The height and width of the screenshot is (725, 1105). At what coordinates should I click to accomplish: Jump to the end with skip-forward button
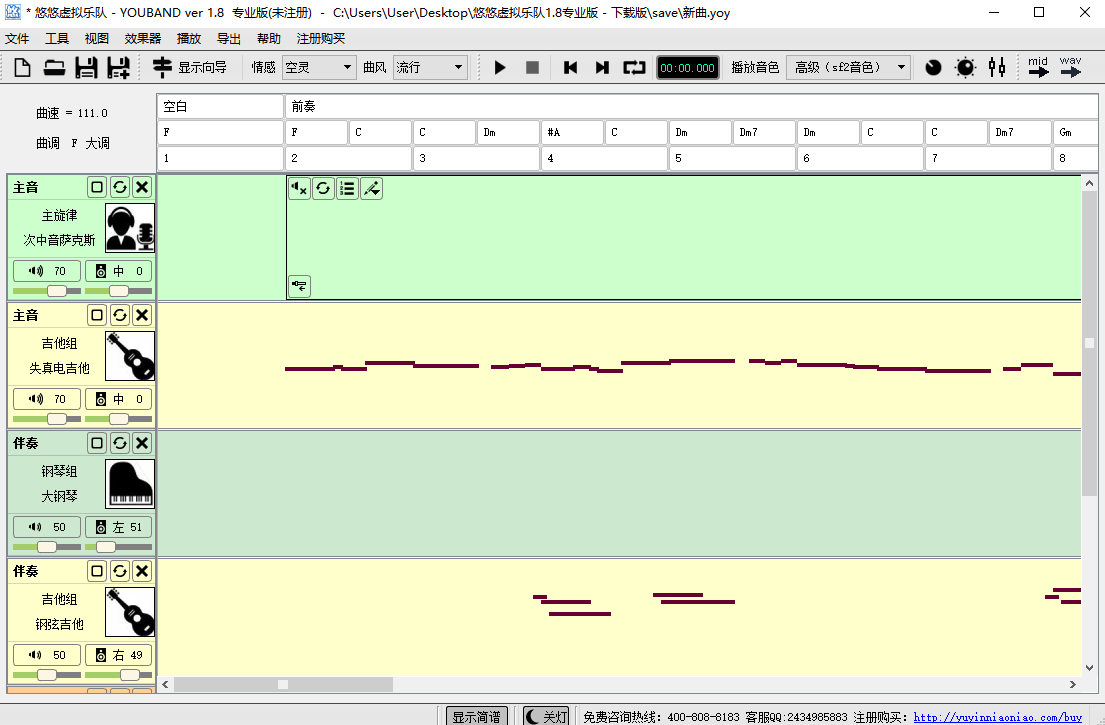click(x=602, y=68)
